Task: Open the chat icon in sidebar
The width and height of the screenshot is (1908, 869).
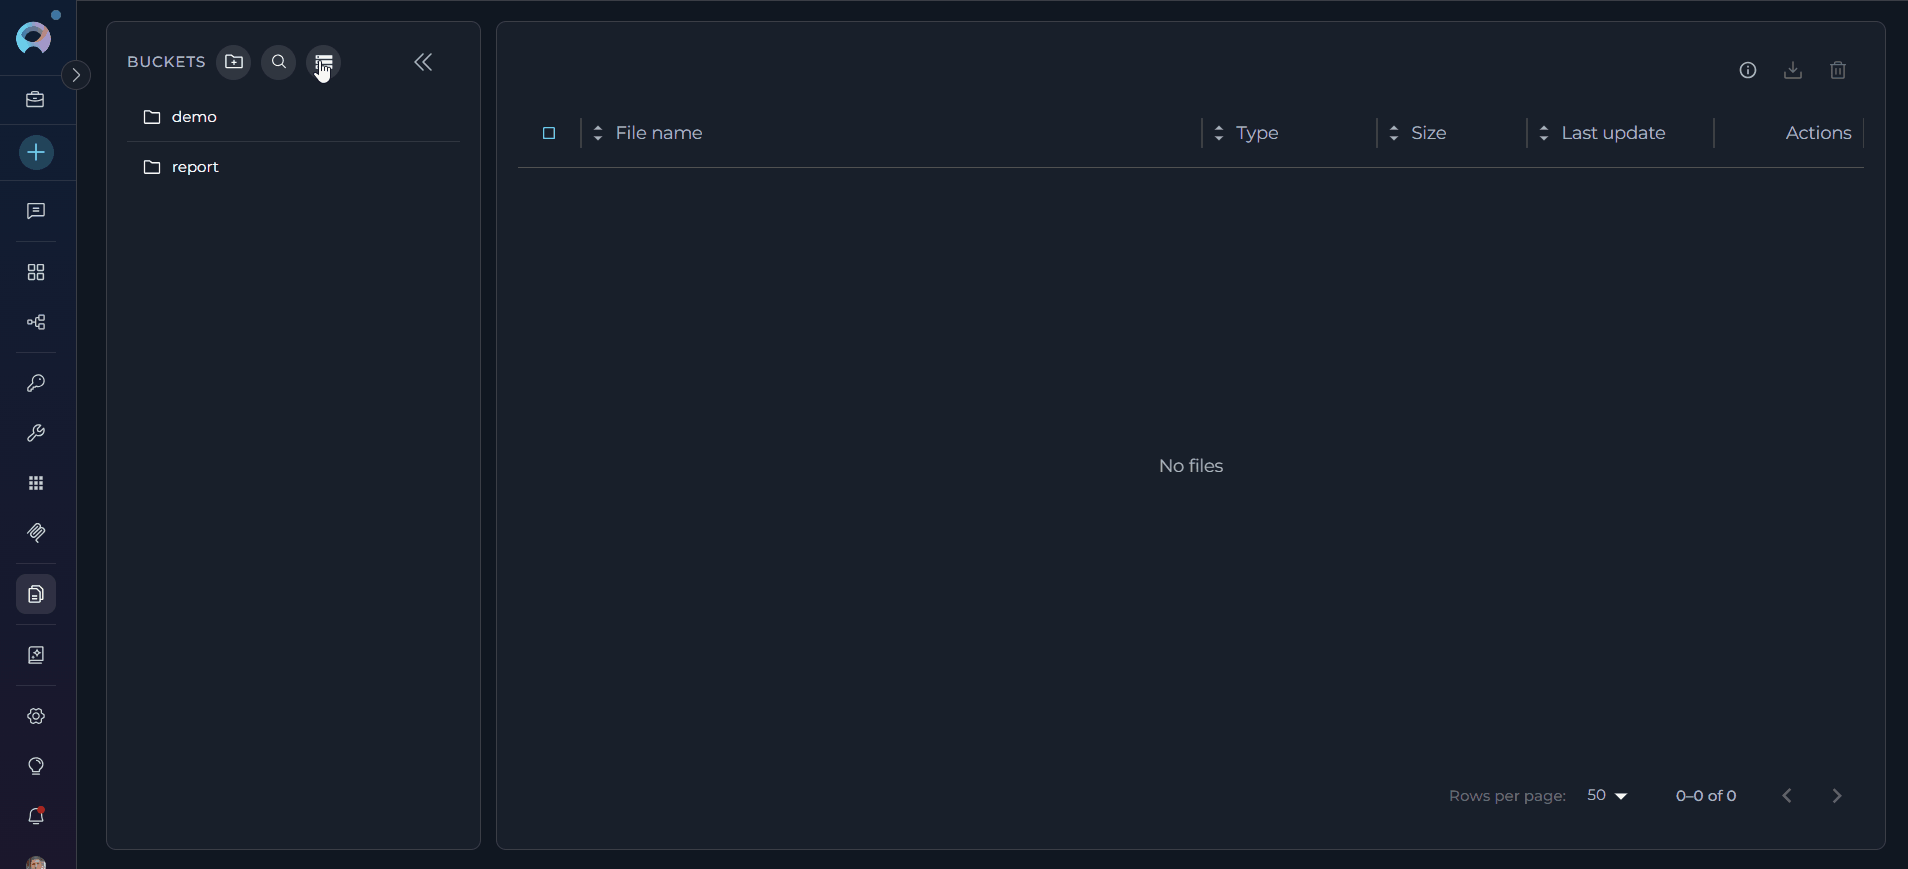Action: (x=36, y=211)
